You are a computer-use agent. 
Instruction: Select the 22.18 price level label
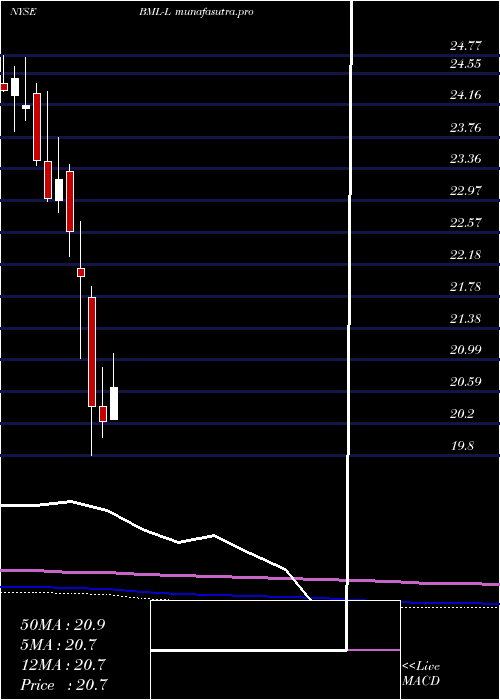(465, 255)
